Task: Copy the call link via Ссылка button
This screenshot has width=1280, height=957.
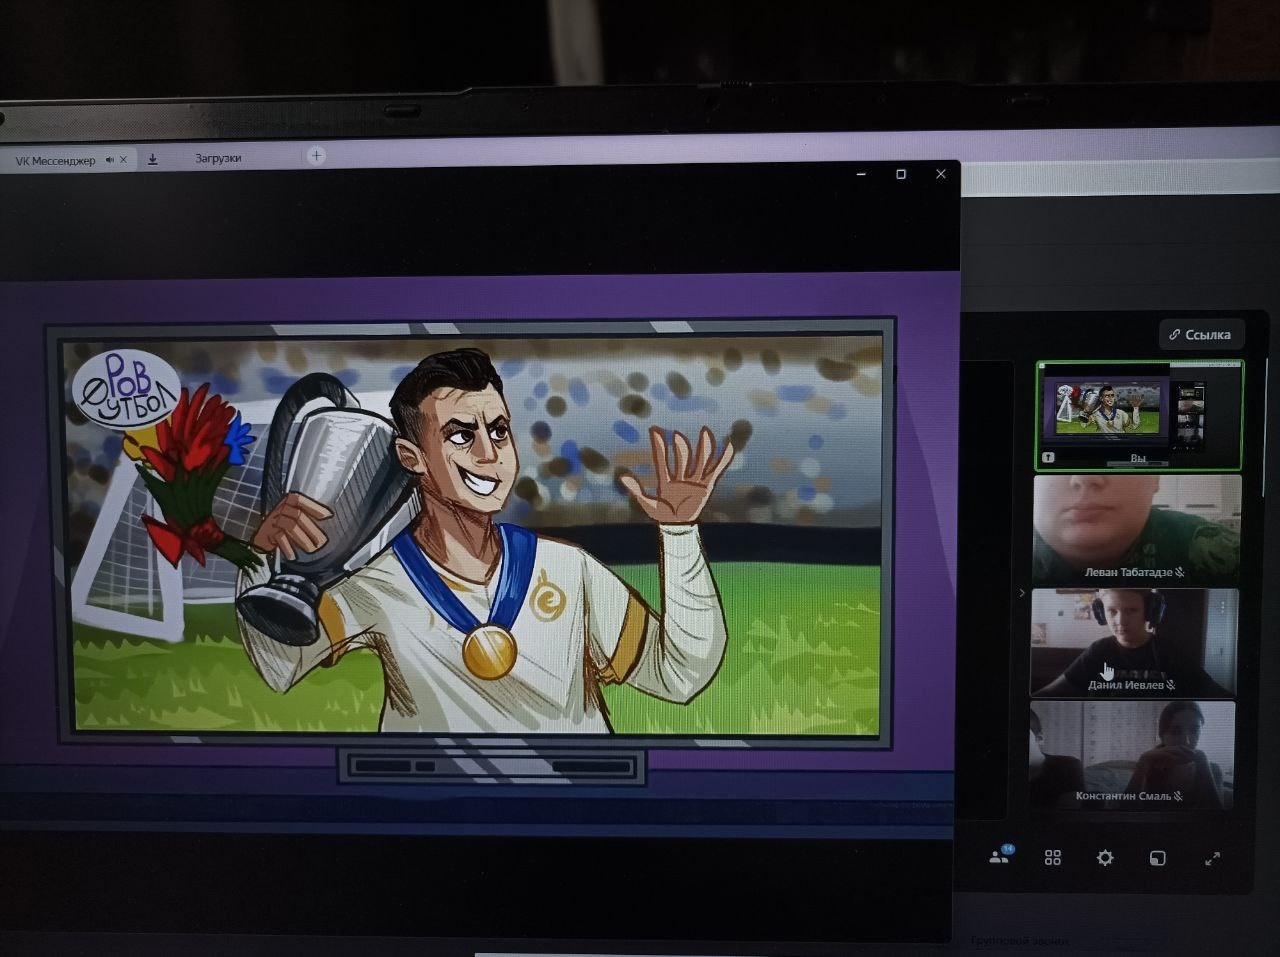Action: [x=1201, y=334]
